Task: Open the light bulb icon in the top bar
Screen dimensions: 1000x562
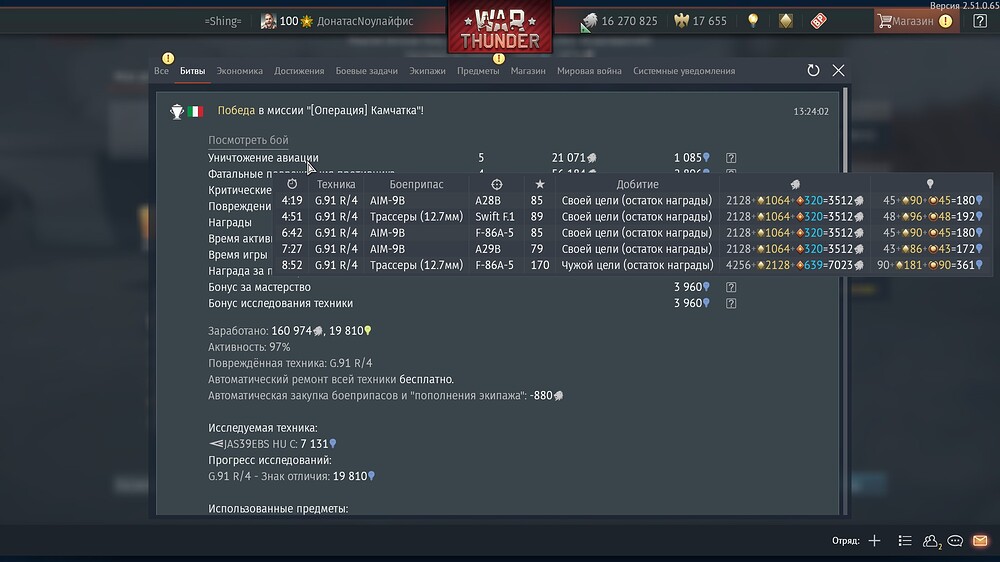Action: pos(753,20)
